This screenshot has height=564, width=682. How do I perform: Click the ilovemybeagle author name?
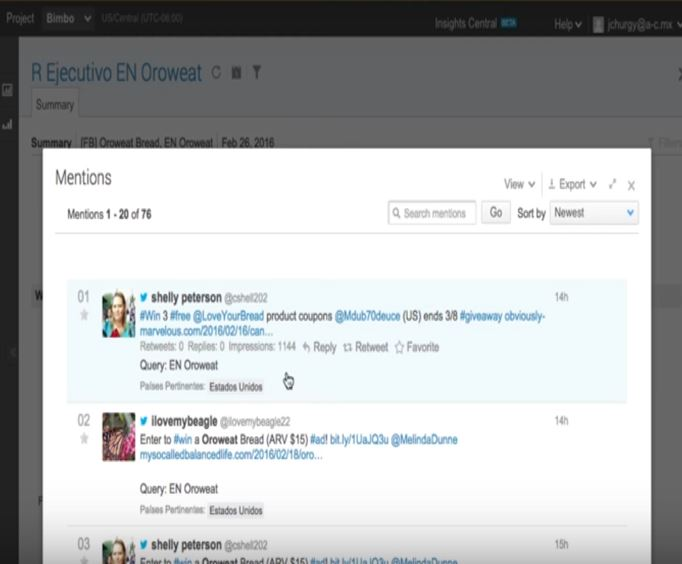184,421
